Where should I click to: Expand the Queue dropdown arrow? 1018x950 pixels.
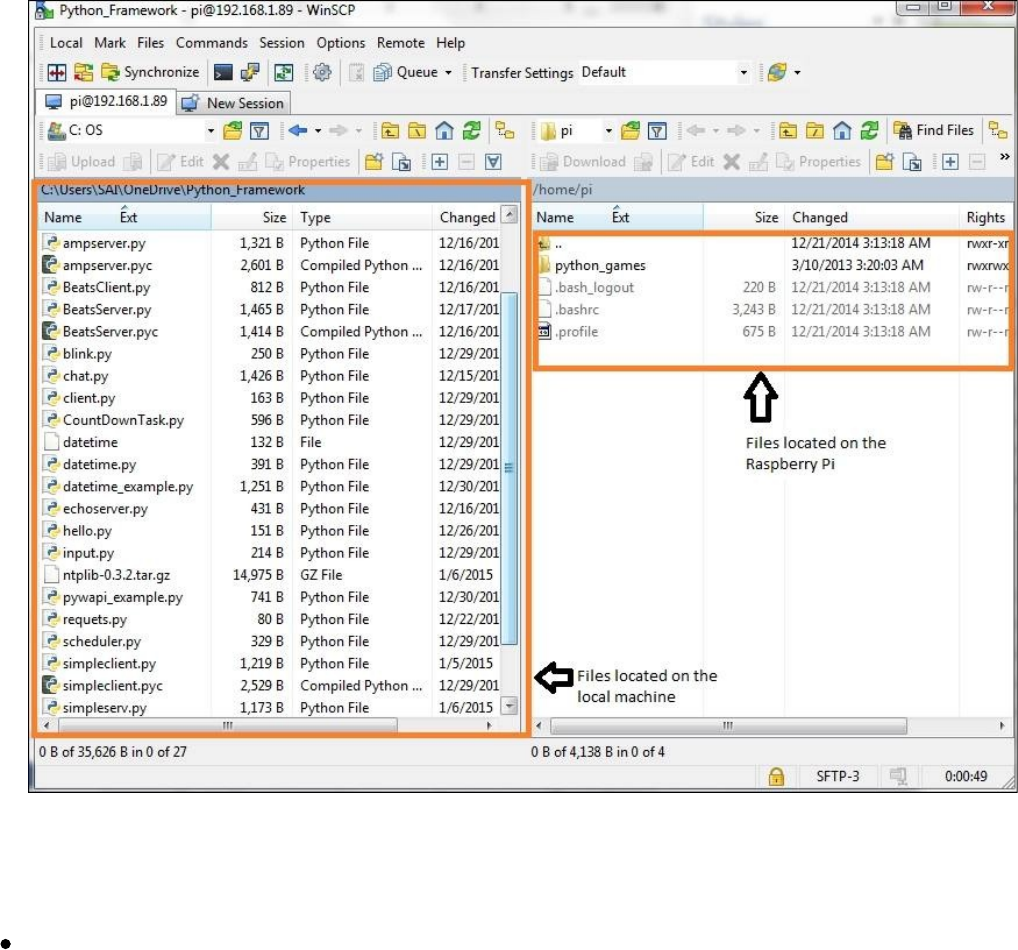coord(448,73)
